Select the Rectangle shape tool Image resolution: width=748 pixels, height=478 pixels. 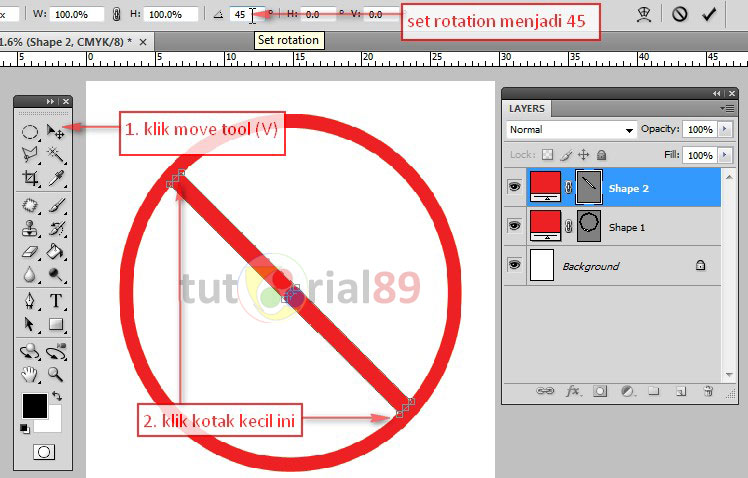click(x=55, y=324)
